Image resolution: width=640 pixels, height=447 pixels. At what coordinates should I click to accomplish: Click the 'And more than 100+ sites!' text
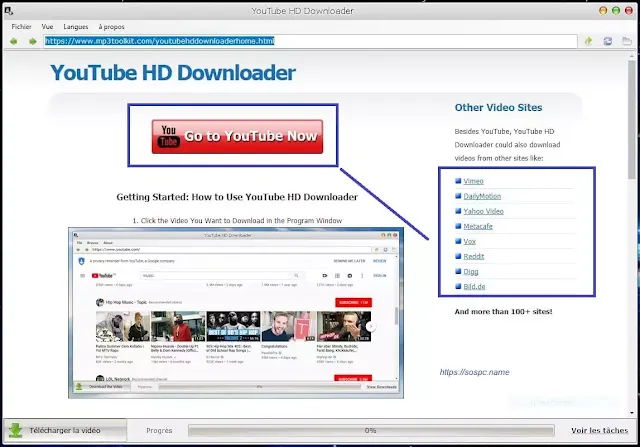point(503,311)
